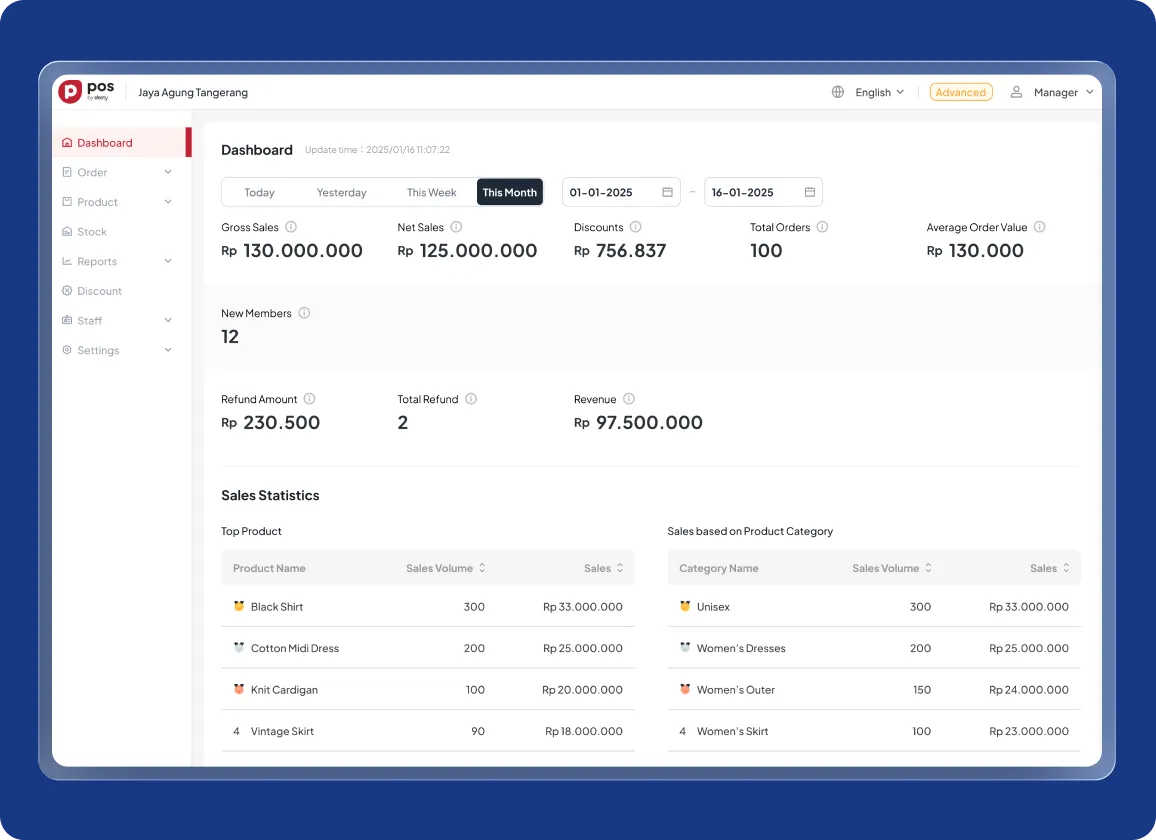
Task: Open Stock from the sidebar
Action: click(92, 232)
